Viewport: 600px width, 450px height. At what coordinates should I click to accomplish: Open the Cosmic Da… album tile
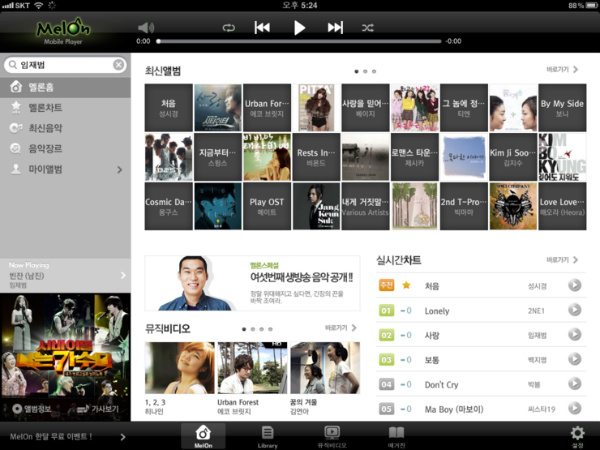click(168, 206)
